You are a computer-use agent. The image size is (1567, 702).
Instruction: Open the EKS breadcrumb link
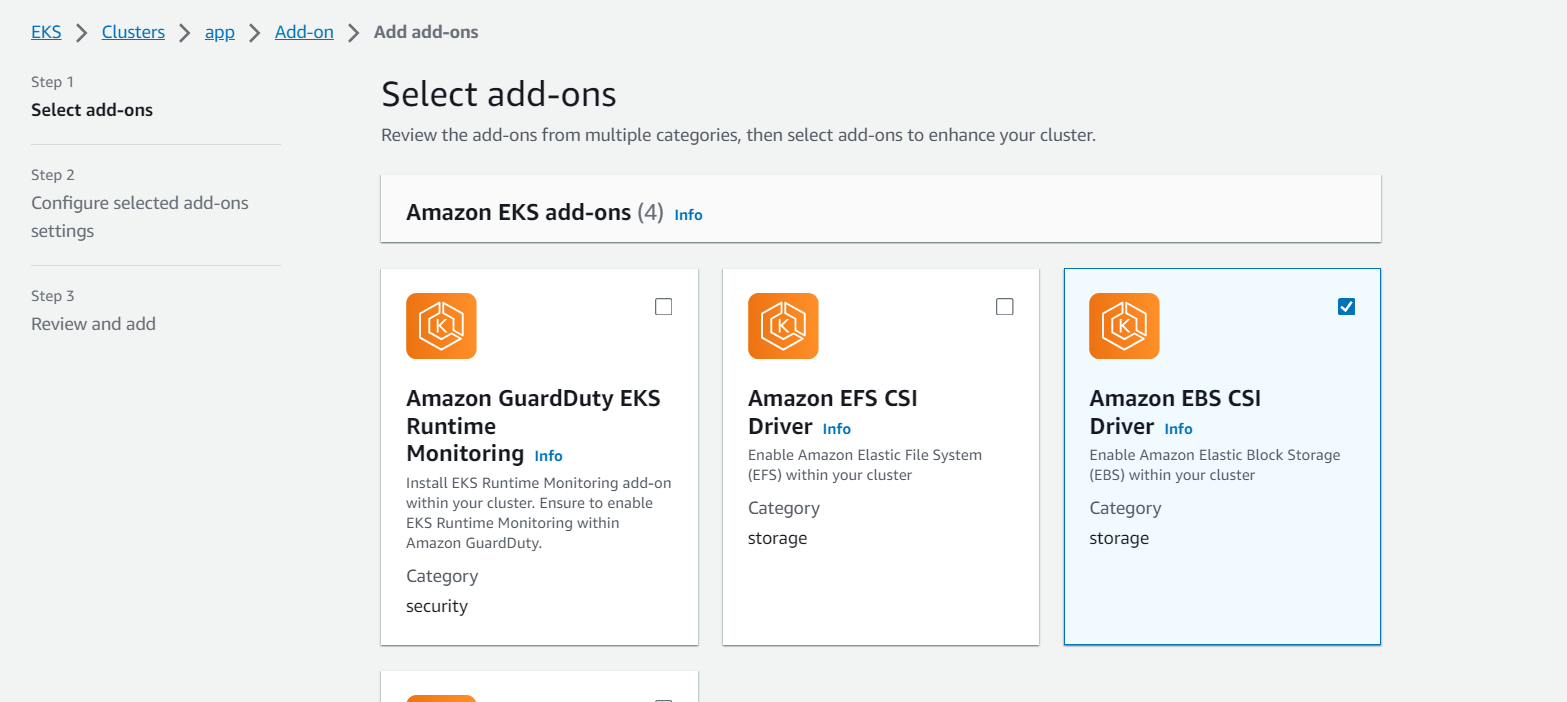[46, 31]
